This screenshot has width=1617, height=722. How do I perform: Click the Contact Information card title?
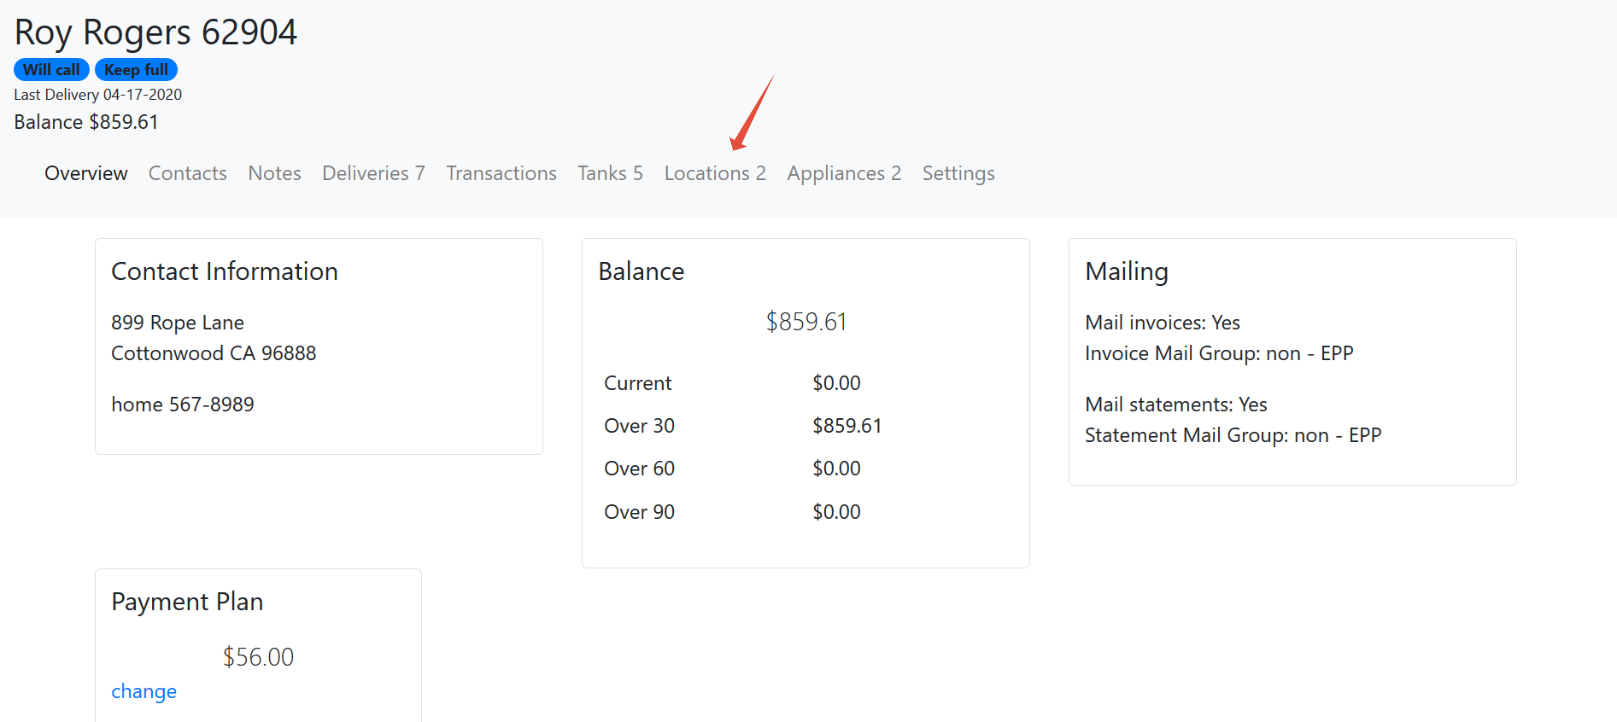[x=225, y=271]
